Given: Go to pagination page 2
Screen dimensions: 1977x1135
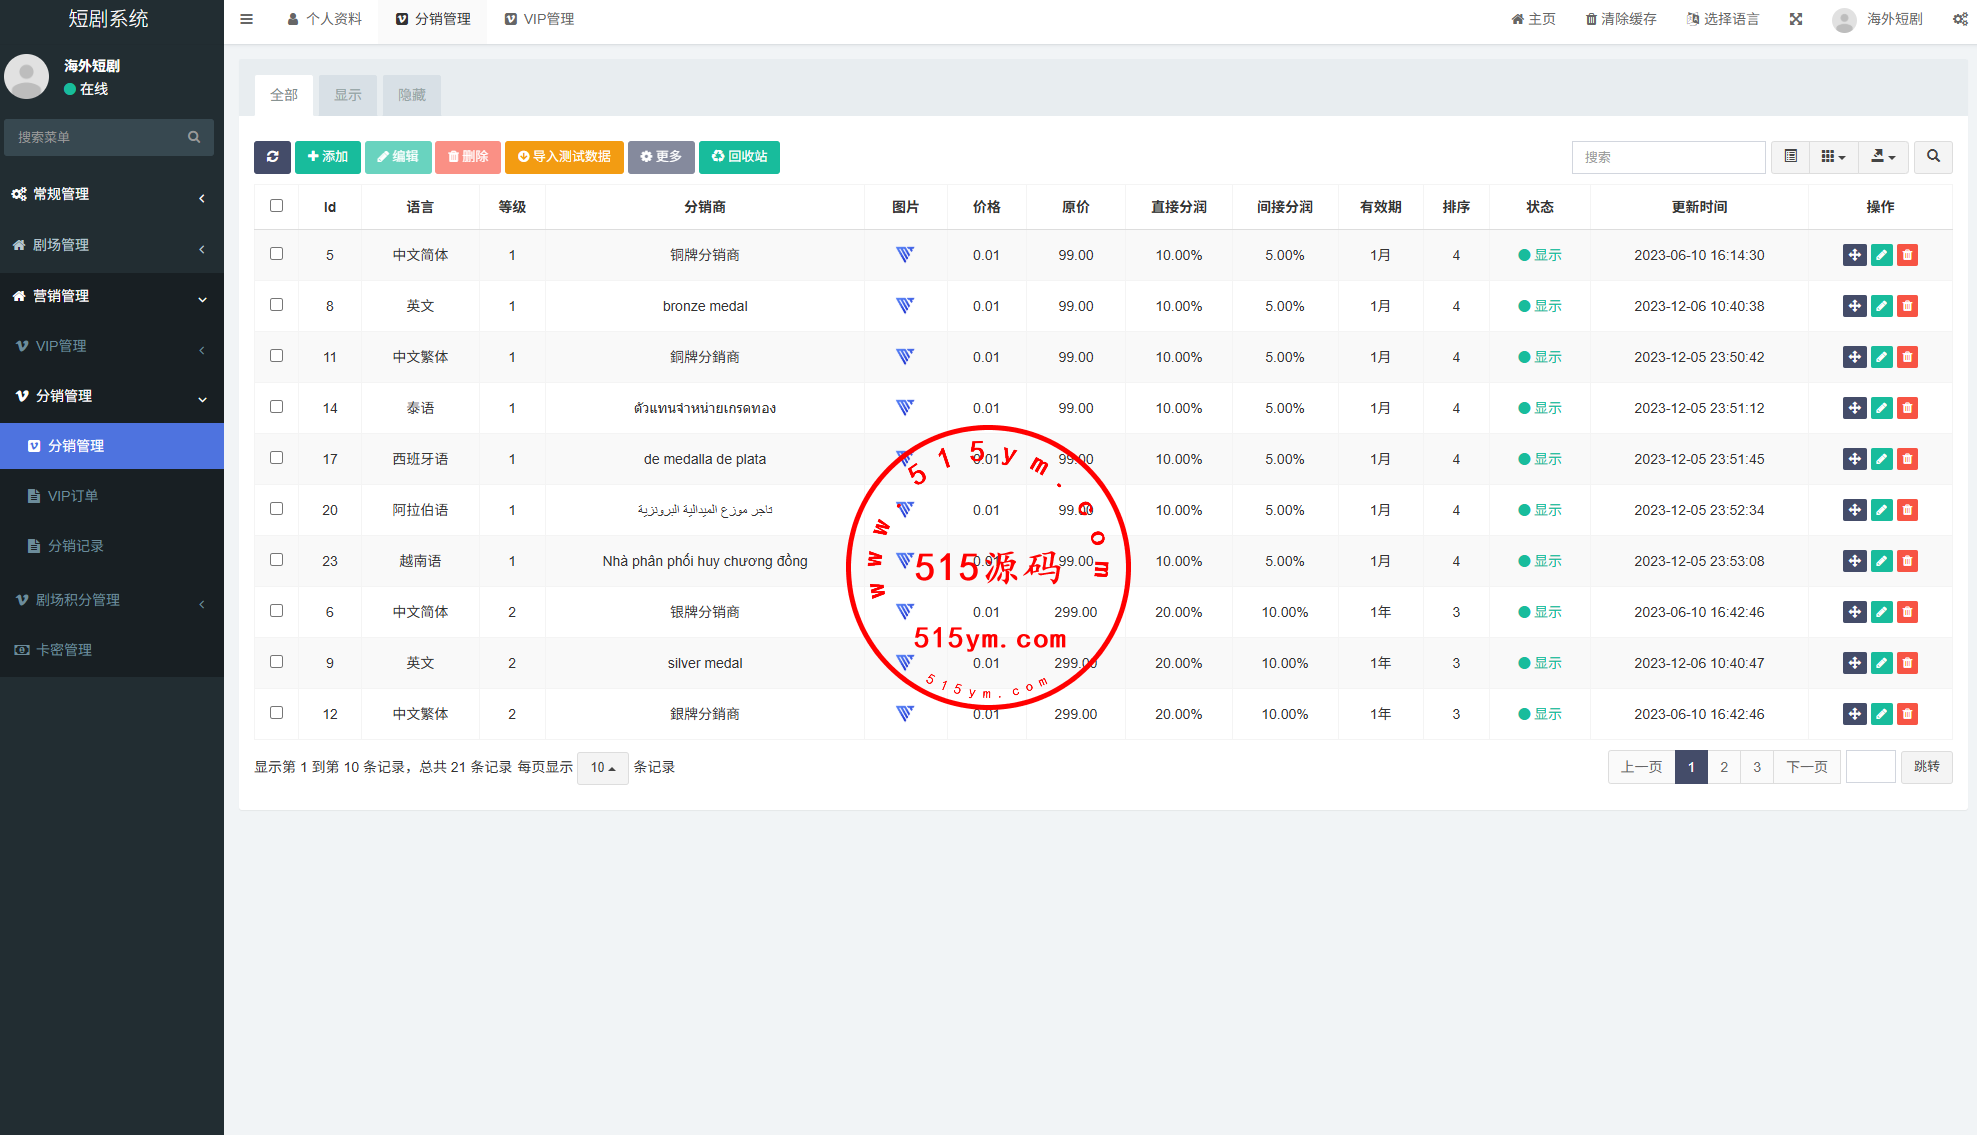Looking at the screenshot, I should tap(1724, 767).
